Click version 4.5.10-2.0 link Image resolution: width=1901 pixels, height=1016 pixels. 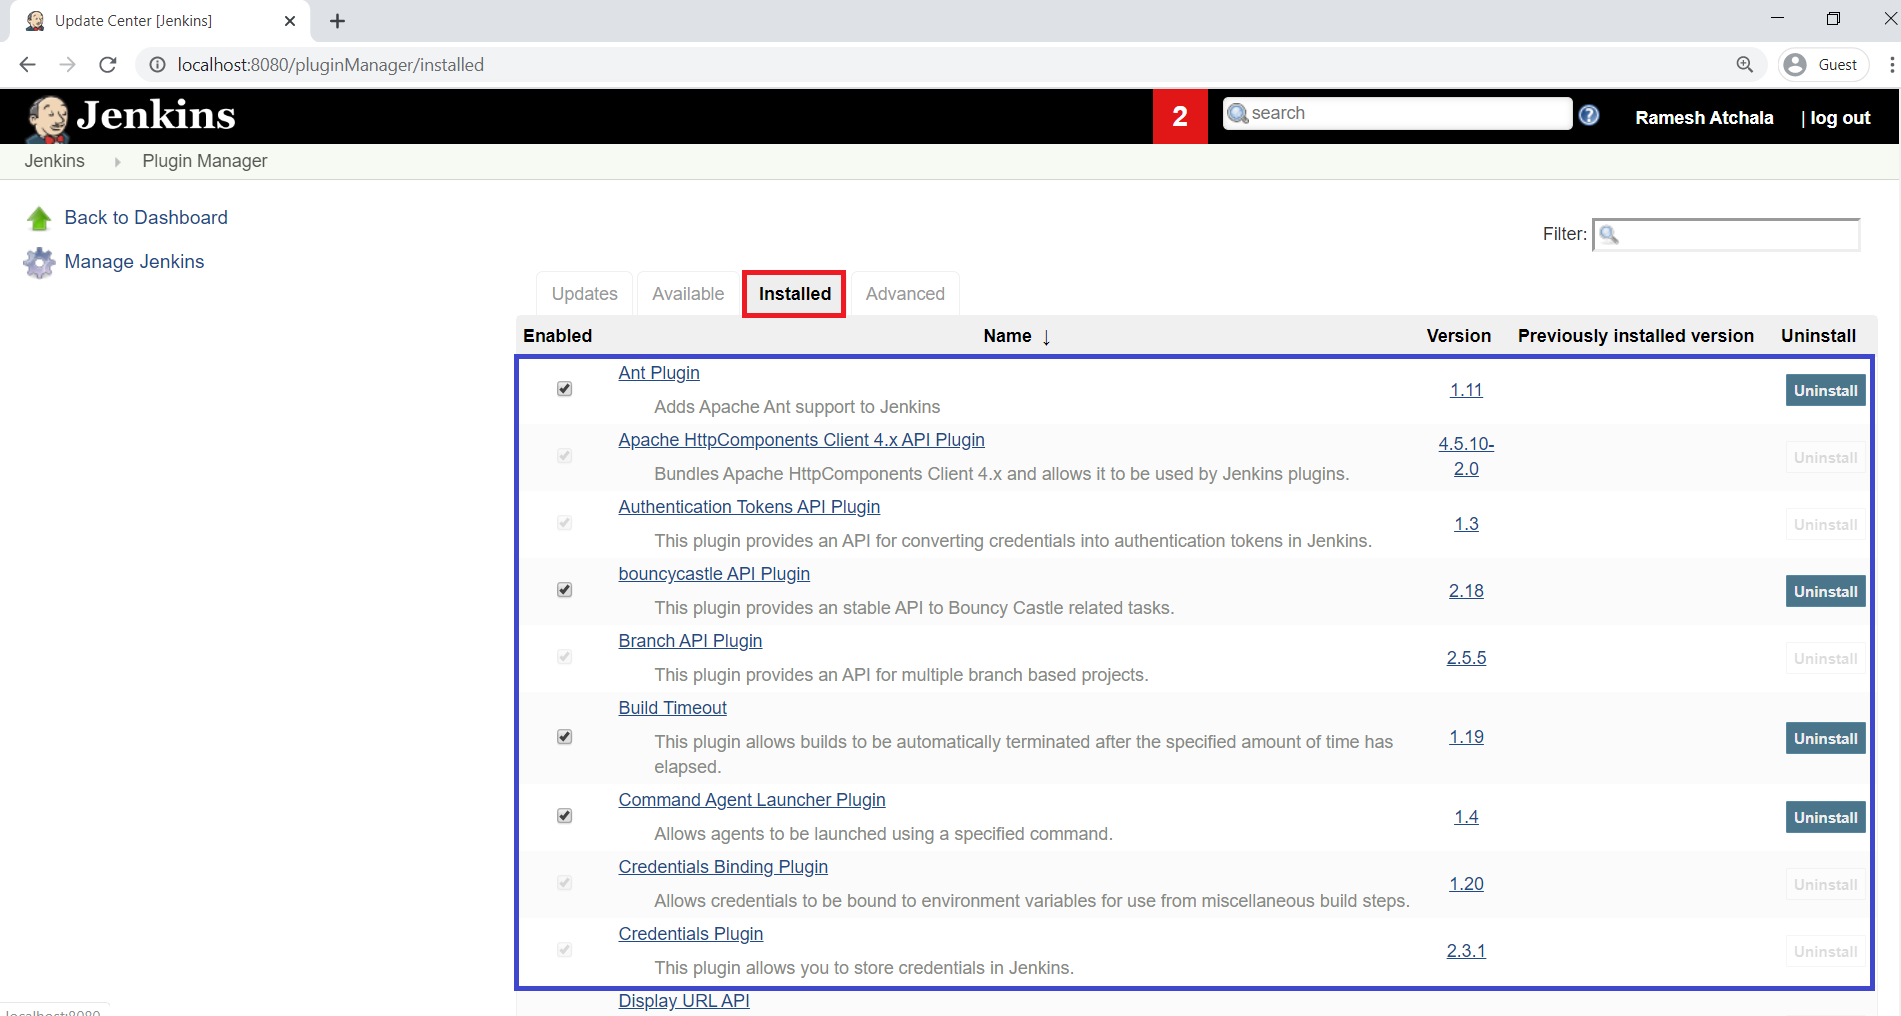pyautogui.click(x=1466, y=456)
